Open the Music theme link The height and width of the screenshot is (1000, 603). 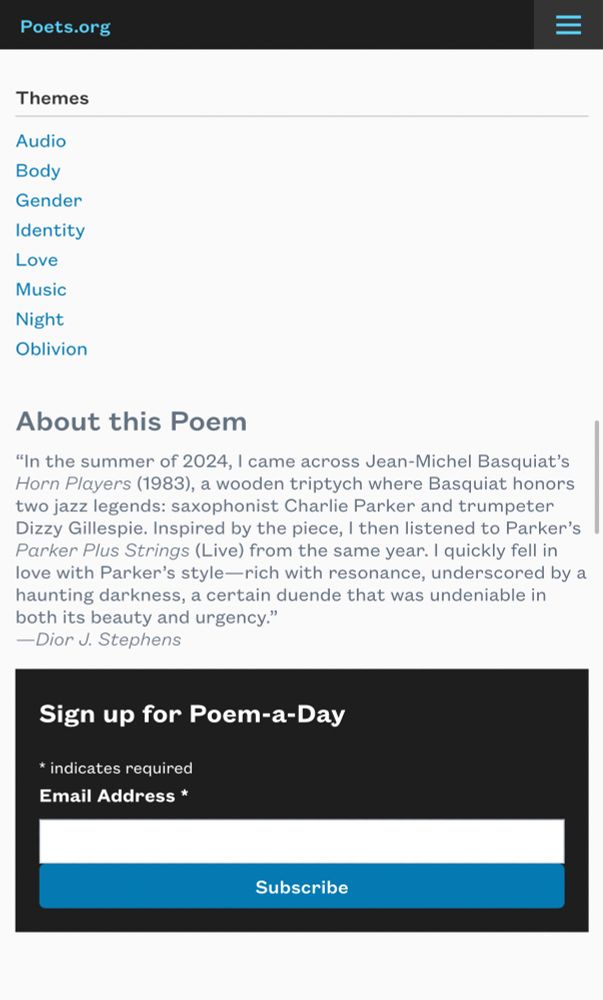pos(41,290)
